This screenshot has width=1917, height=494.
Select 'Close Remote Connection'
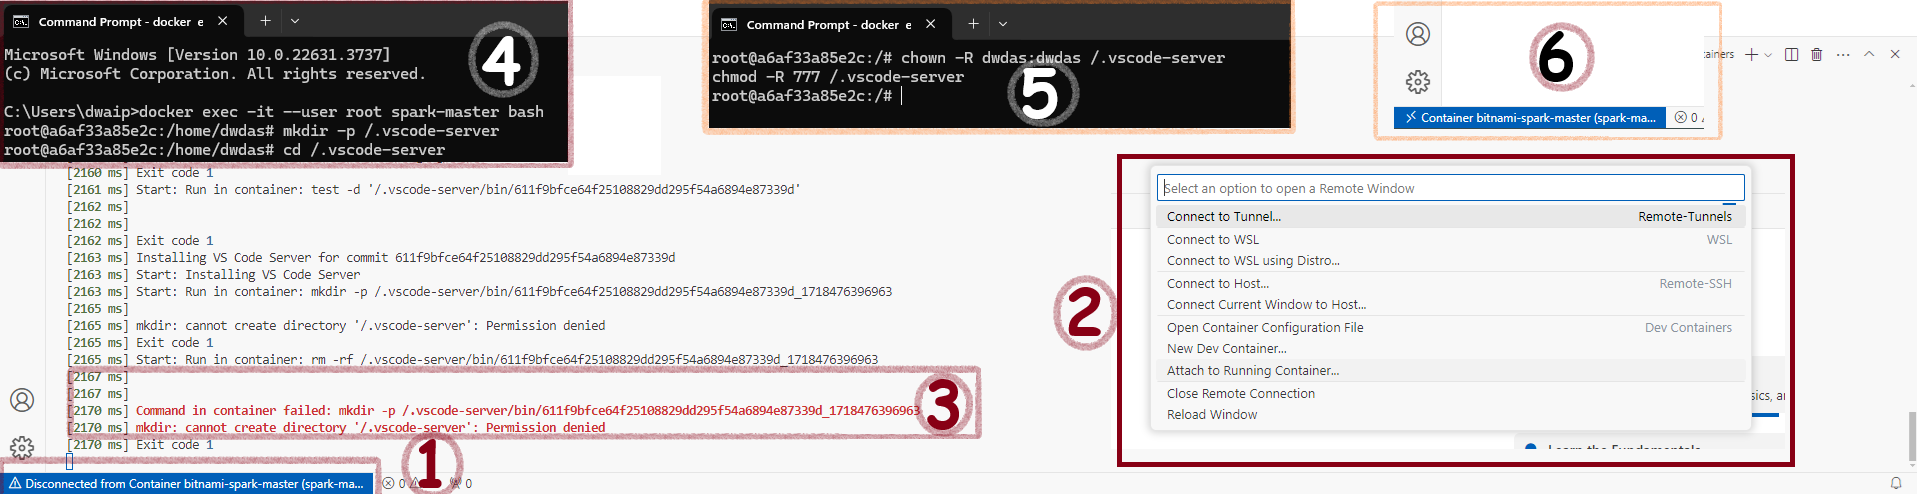tap(1449, 393)
